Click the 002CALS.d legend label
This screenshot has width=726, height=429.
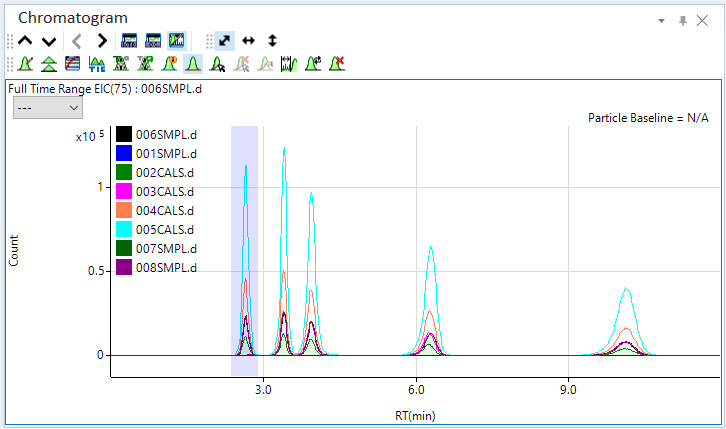point(165,173)
